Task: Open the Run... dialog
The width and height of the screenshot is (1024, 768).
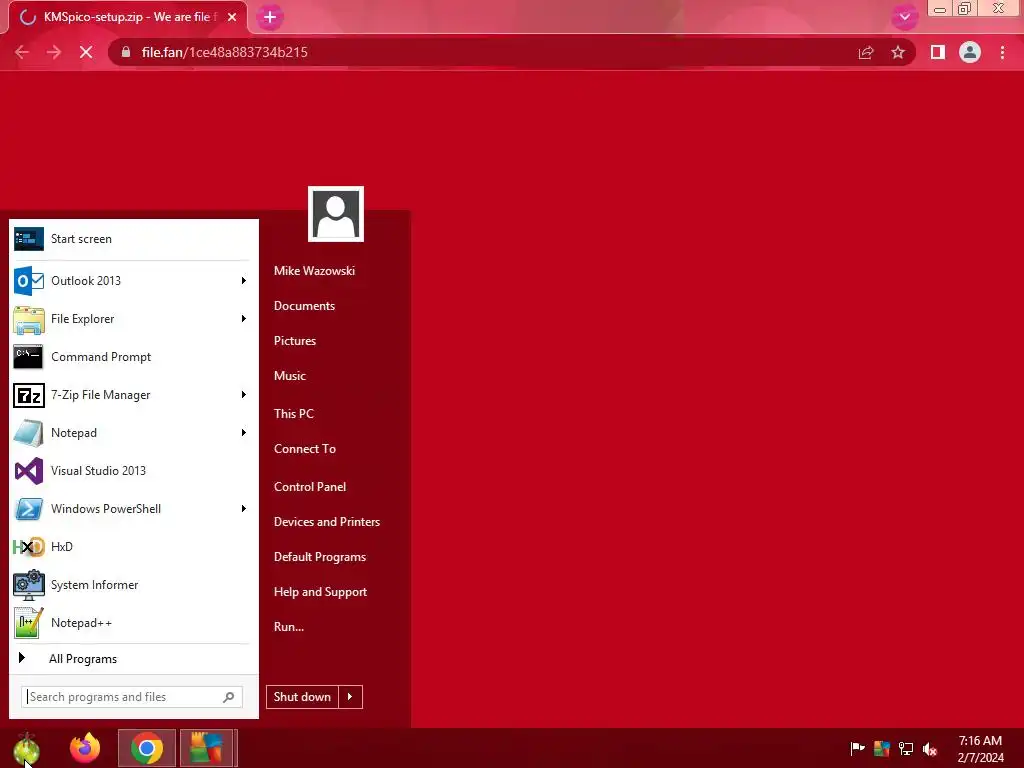Action: 289,627
